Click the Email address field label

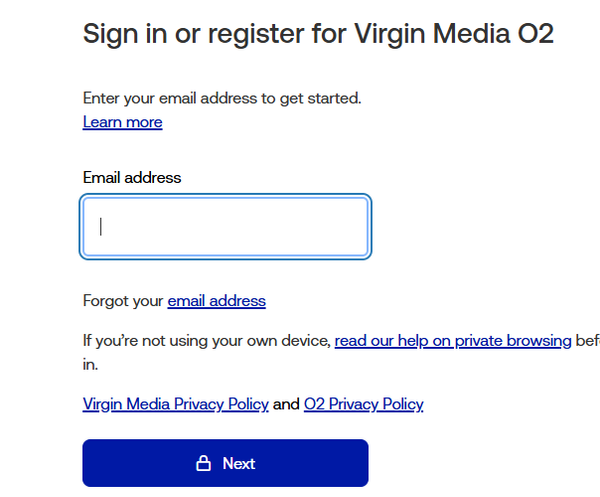tap(132, 177)
